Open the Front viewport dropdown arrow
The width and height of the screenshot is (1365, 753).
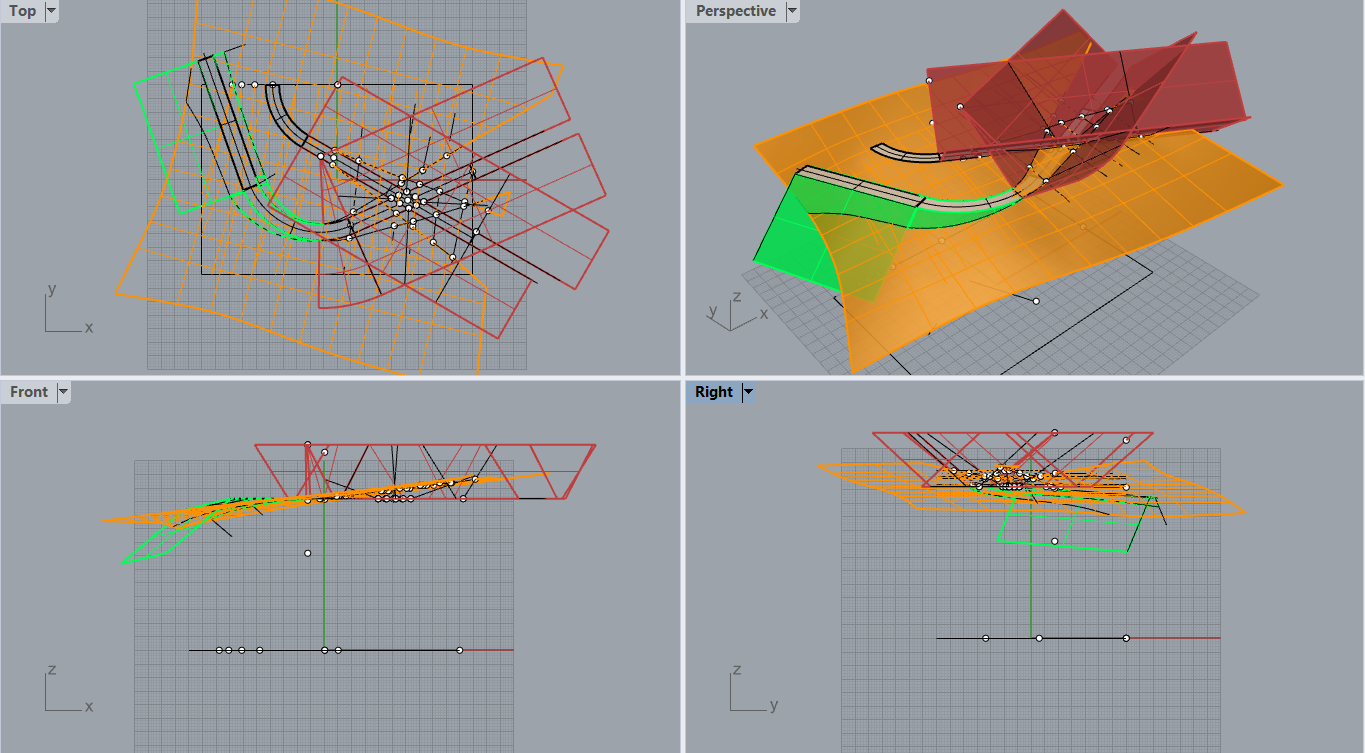64,392
